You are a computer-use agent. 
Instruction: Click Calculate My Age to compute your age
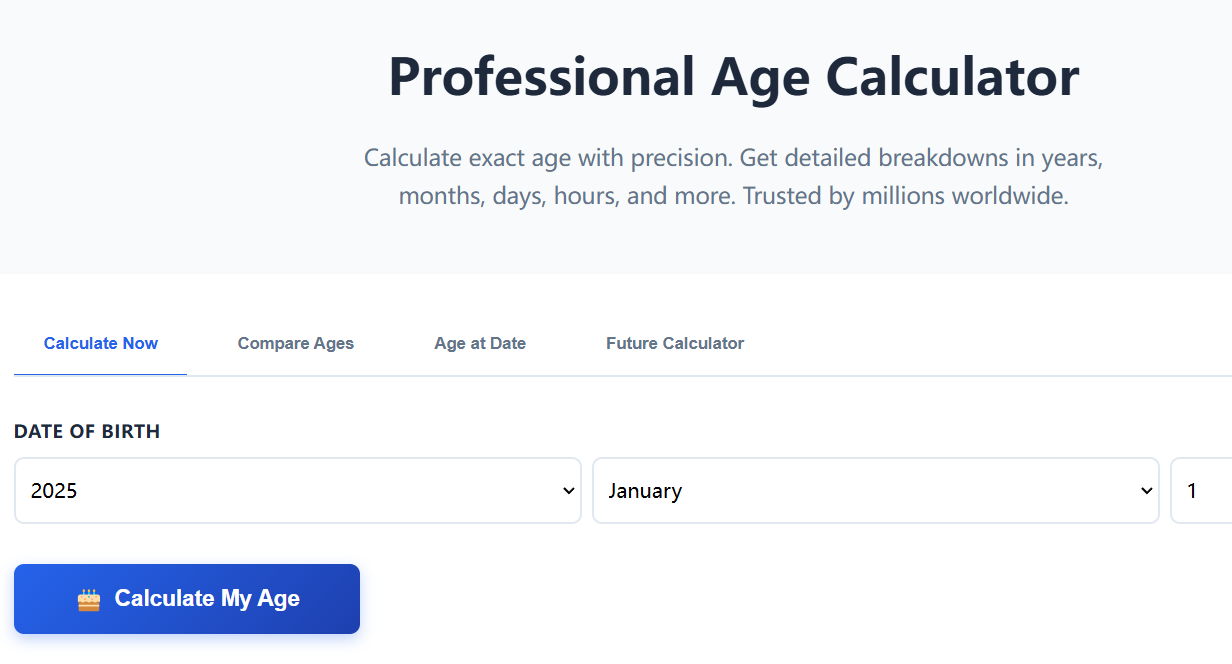click(x=187, y=598)
